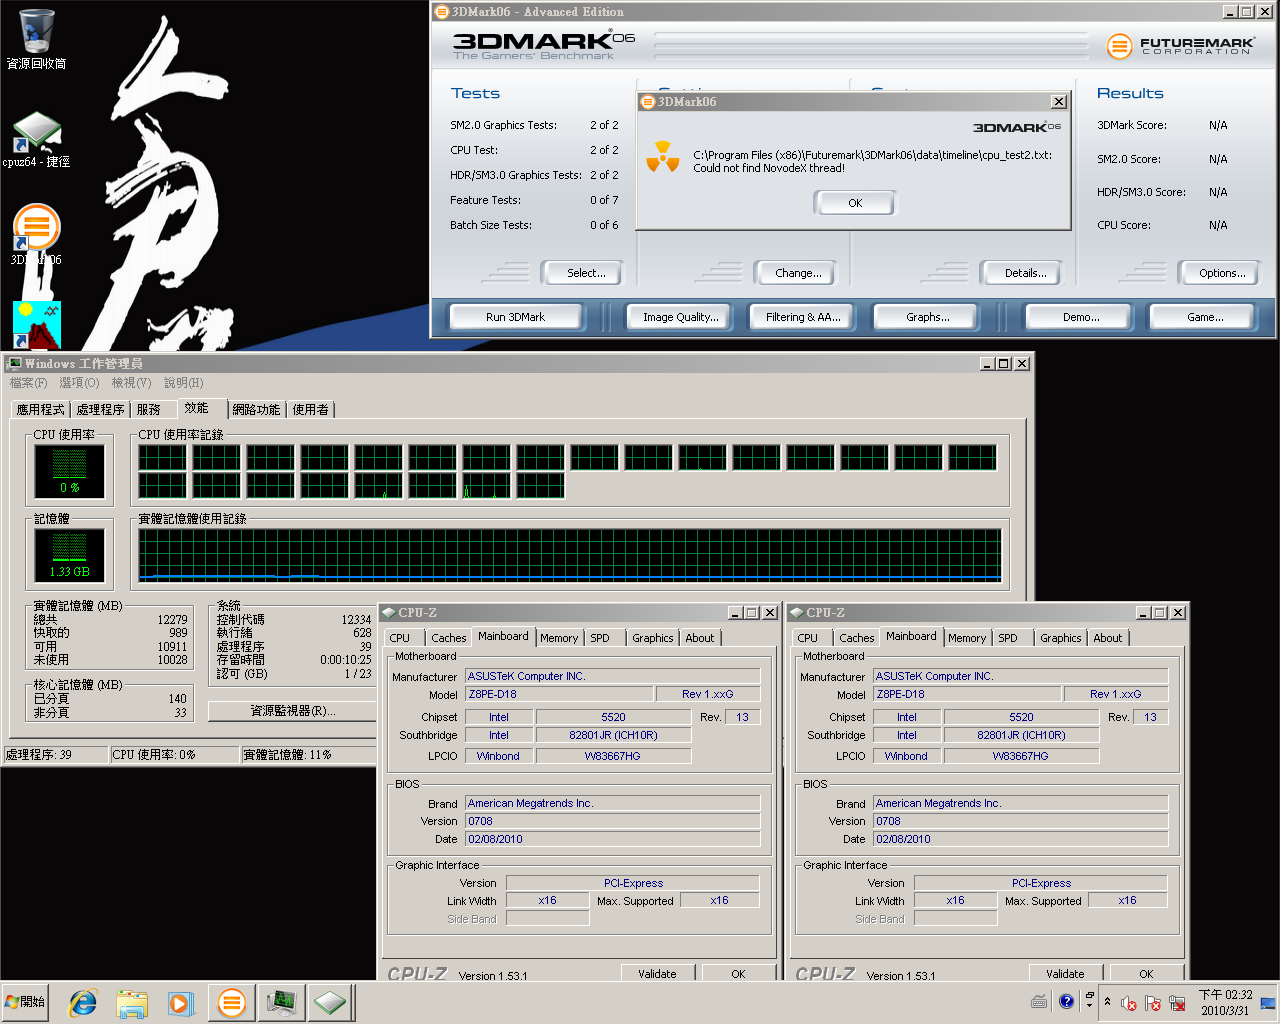The image size is (1280, 1024).
Task: Select the 3DMark06 desktop shortcut icon
Action: click(36, 236)
